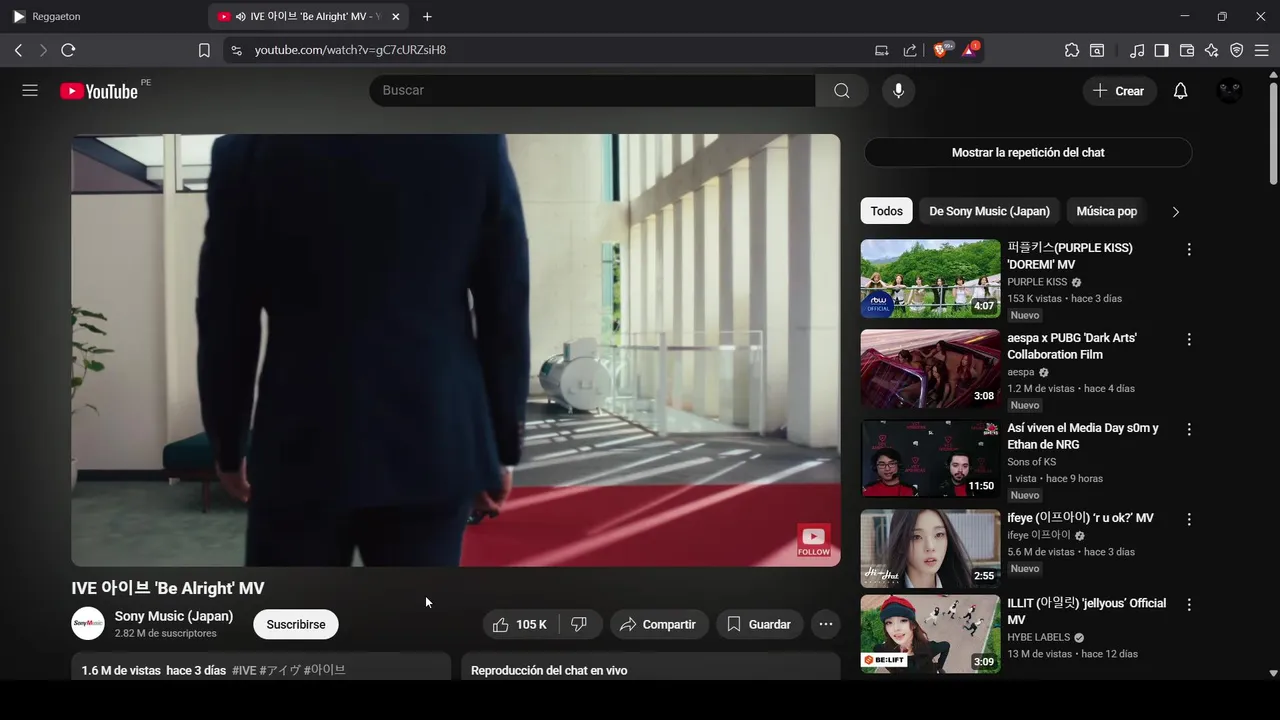Viewport: 1280px width, 720px height.
Task: Open ifeye 'r u ok?' MV thumbnail
Action: click(x=930, y=548)
